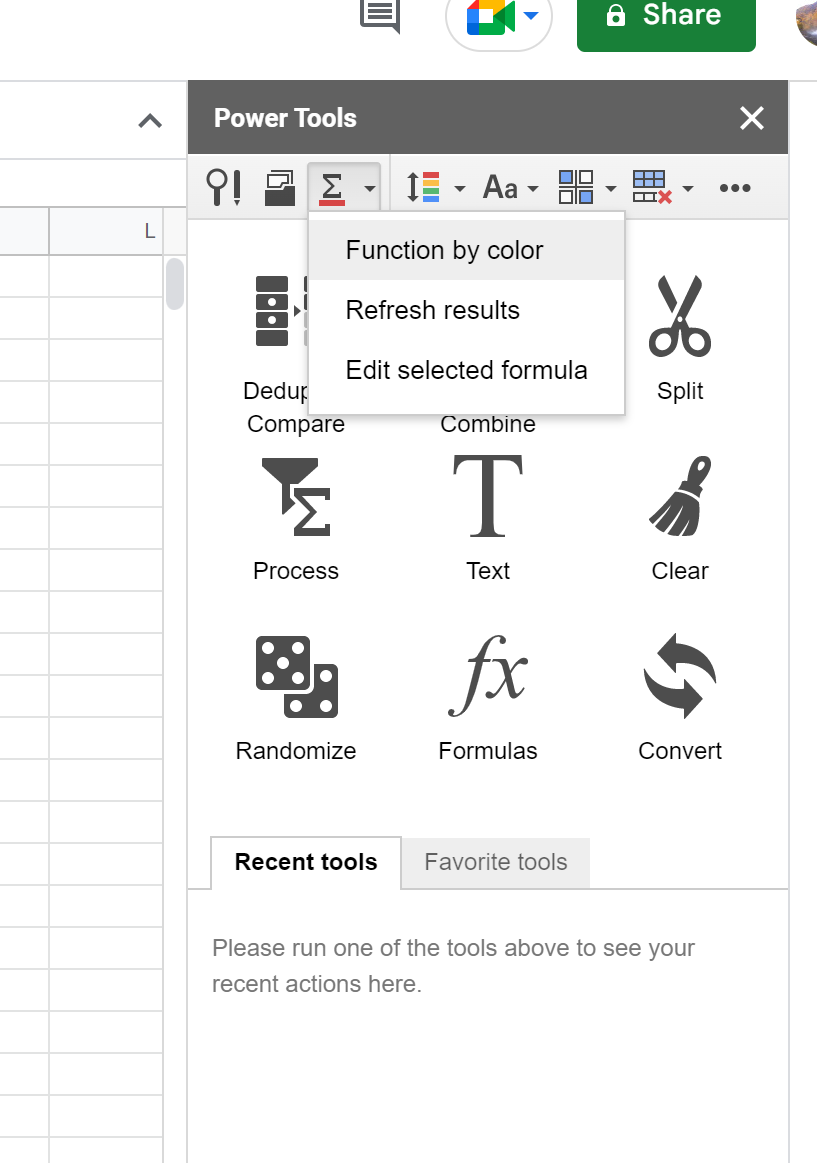The height and width of the screenshot is (1163, 817).
Task: Select the Split tool with scissors icon
Action: coord(680,317)
